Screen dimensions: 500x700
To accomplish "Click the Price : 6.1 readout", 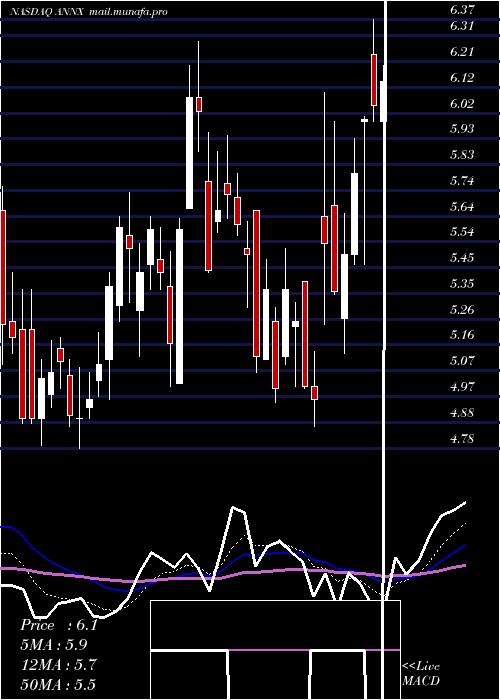I will pos(59,625).
